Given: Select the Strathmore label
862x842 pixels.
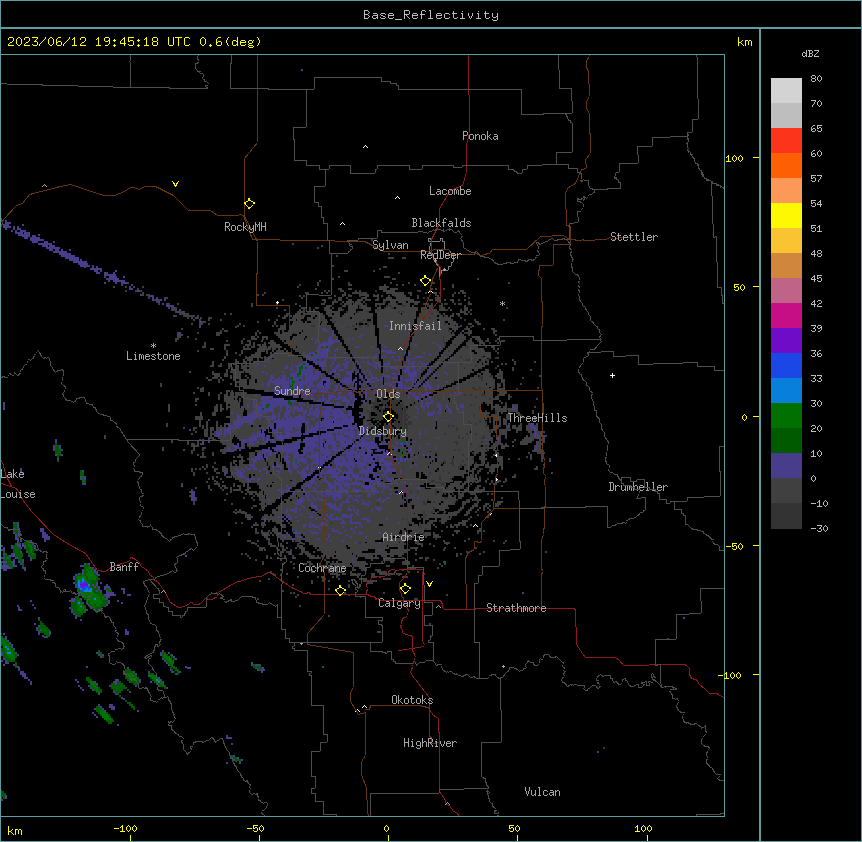Looking at the screenshot, I should 516,608.
